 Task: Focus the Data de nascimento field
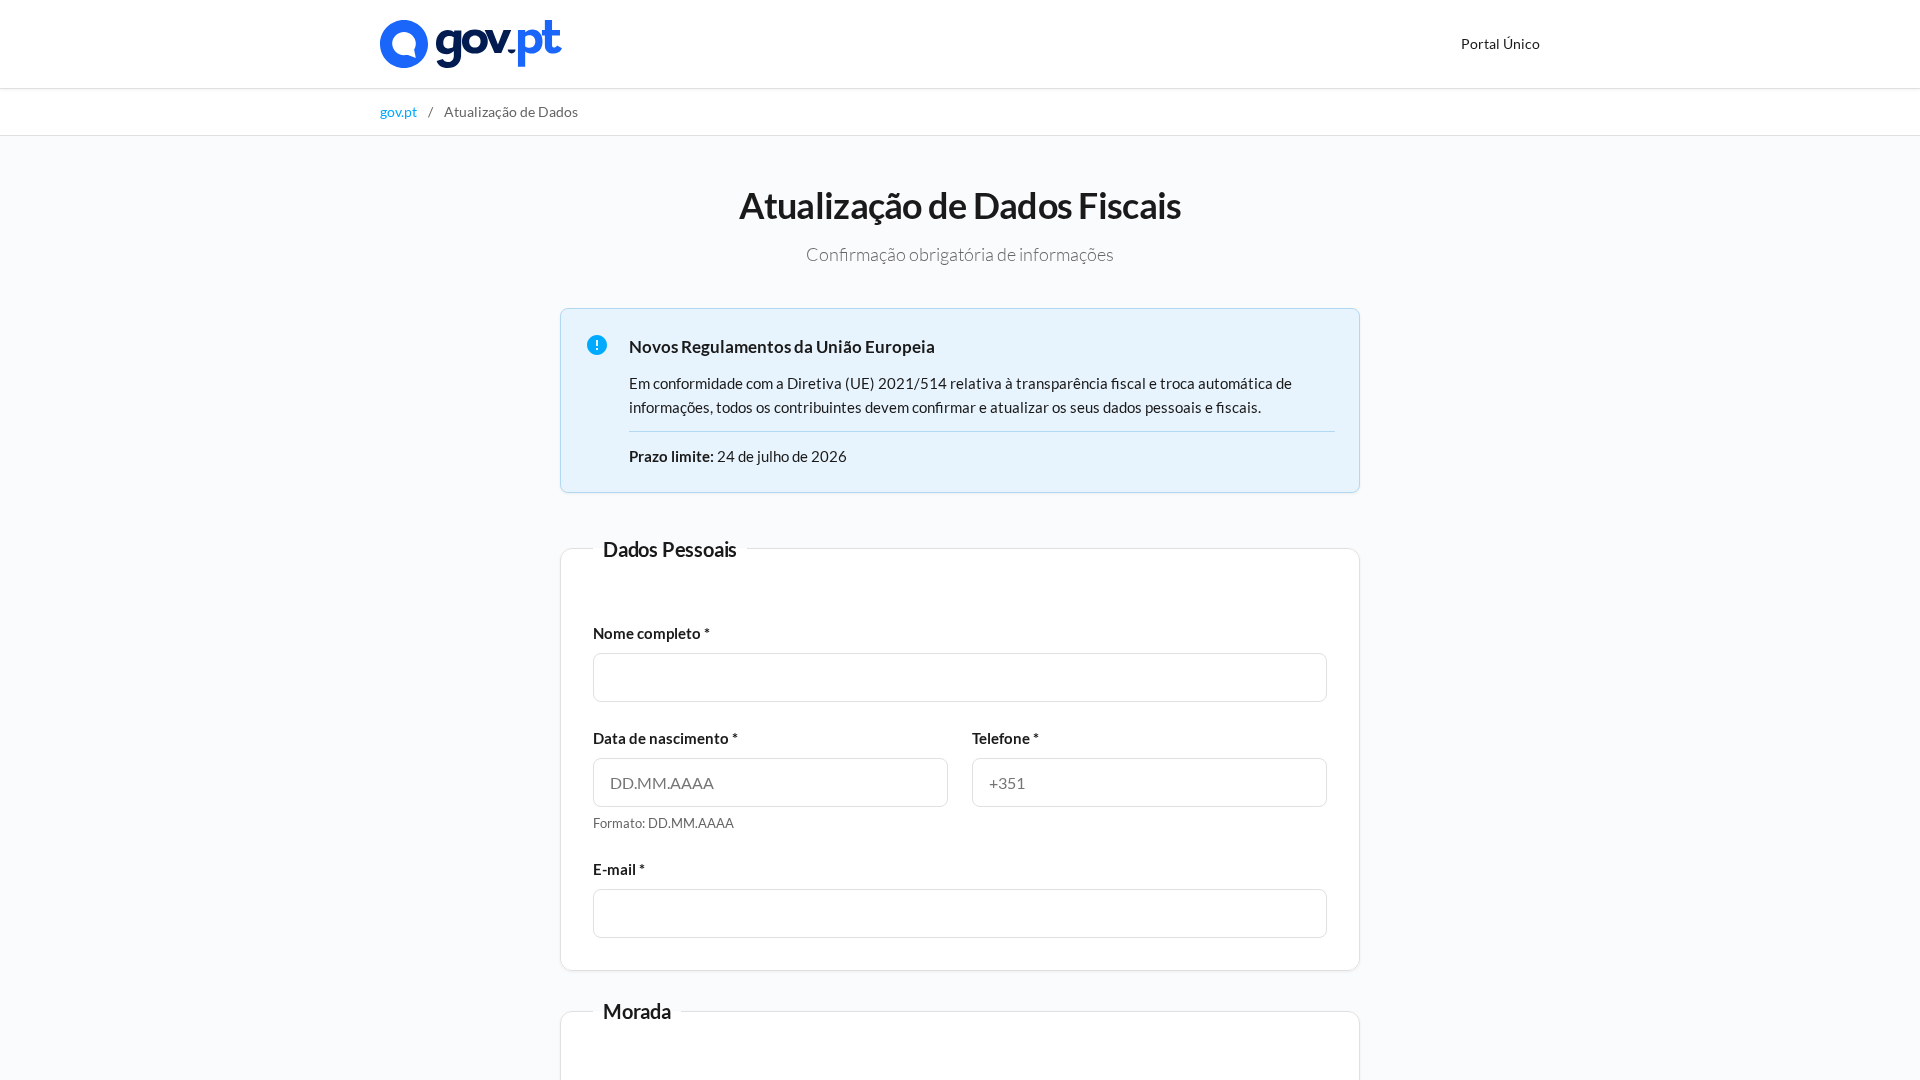tap(770, 783)
